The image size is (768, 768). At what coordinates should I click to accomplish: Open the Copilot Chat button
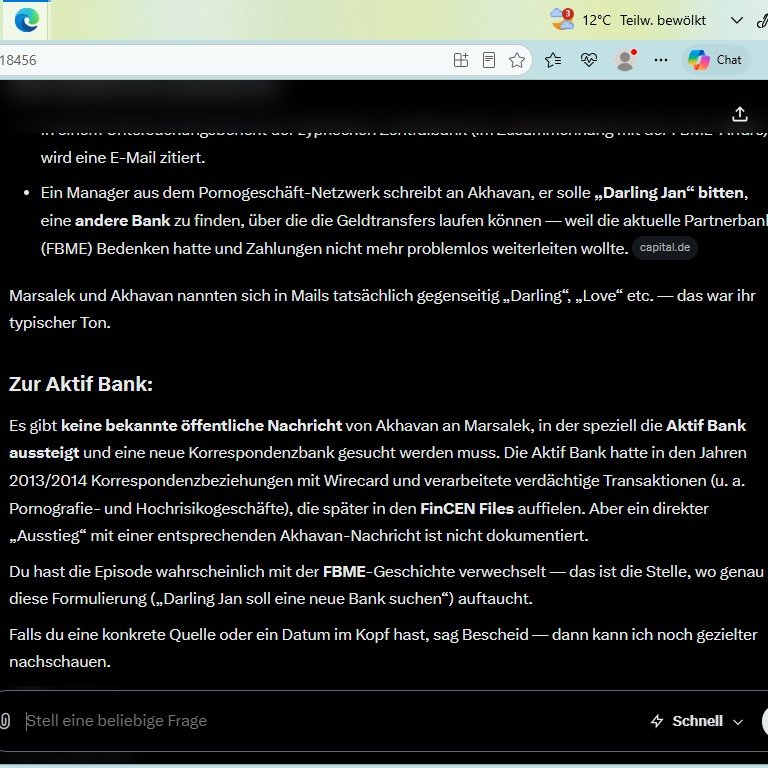point(715,60)
